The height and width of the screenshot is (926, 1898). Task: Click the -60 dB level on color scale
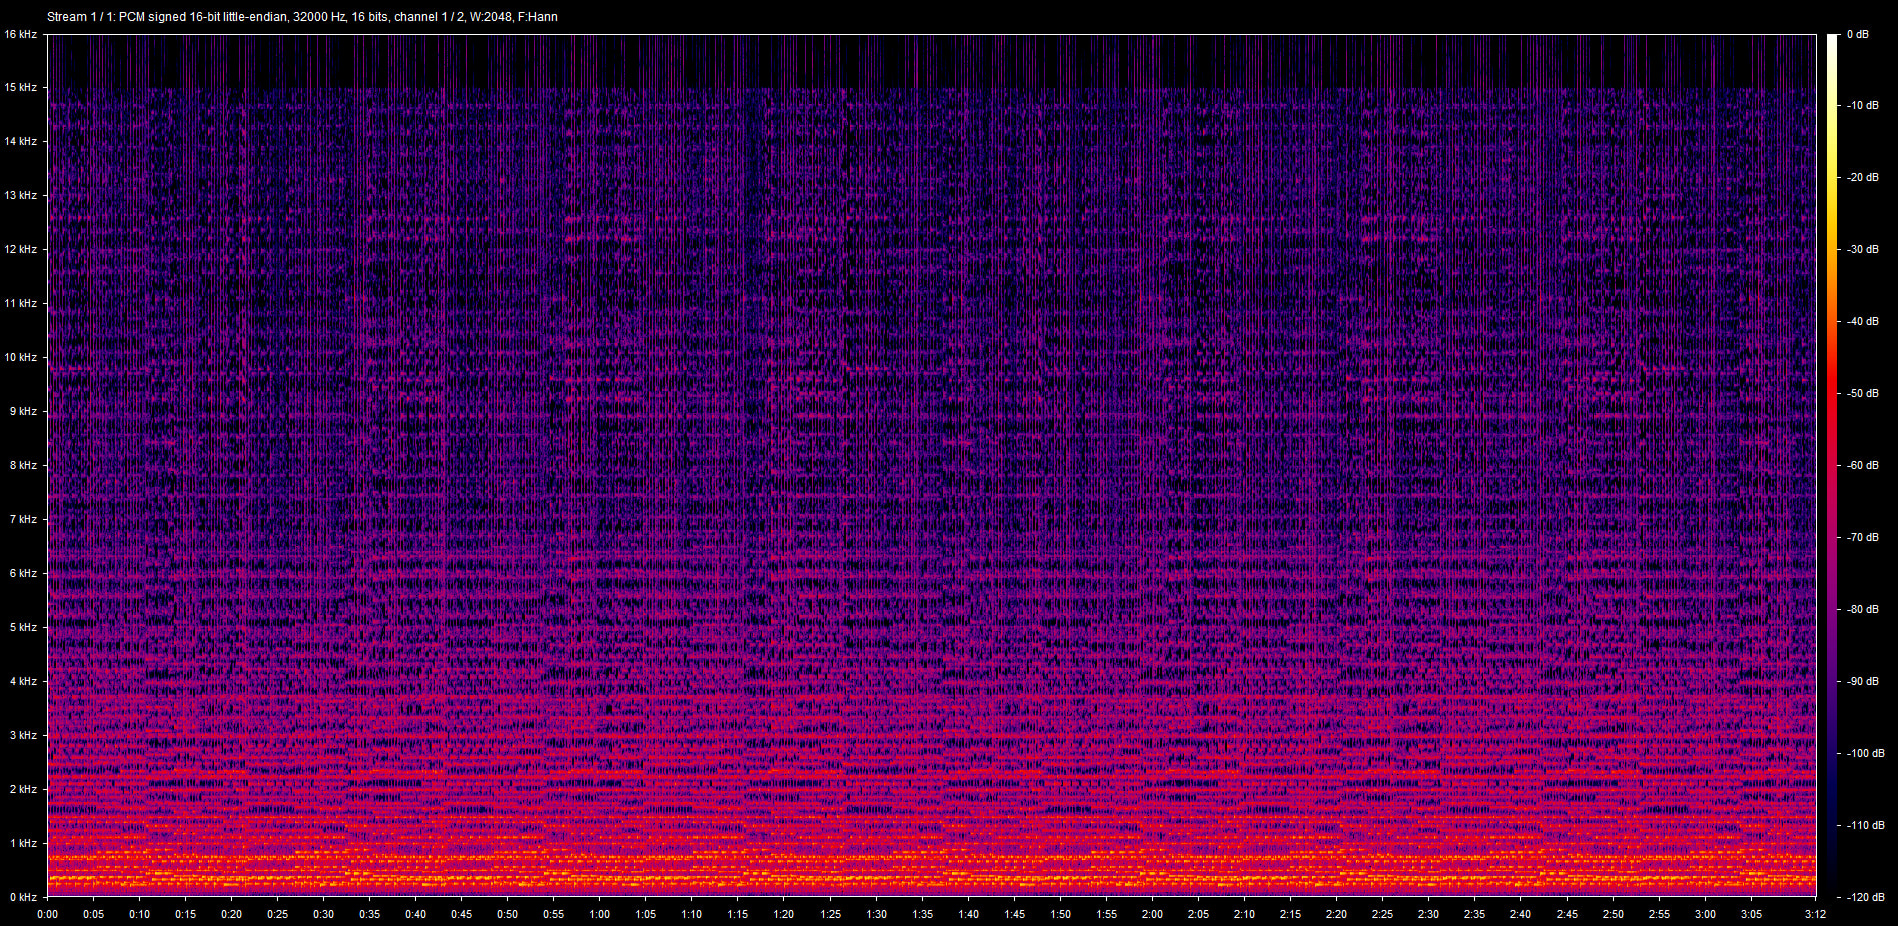[x=1862, y=465]
